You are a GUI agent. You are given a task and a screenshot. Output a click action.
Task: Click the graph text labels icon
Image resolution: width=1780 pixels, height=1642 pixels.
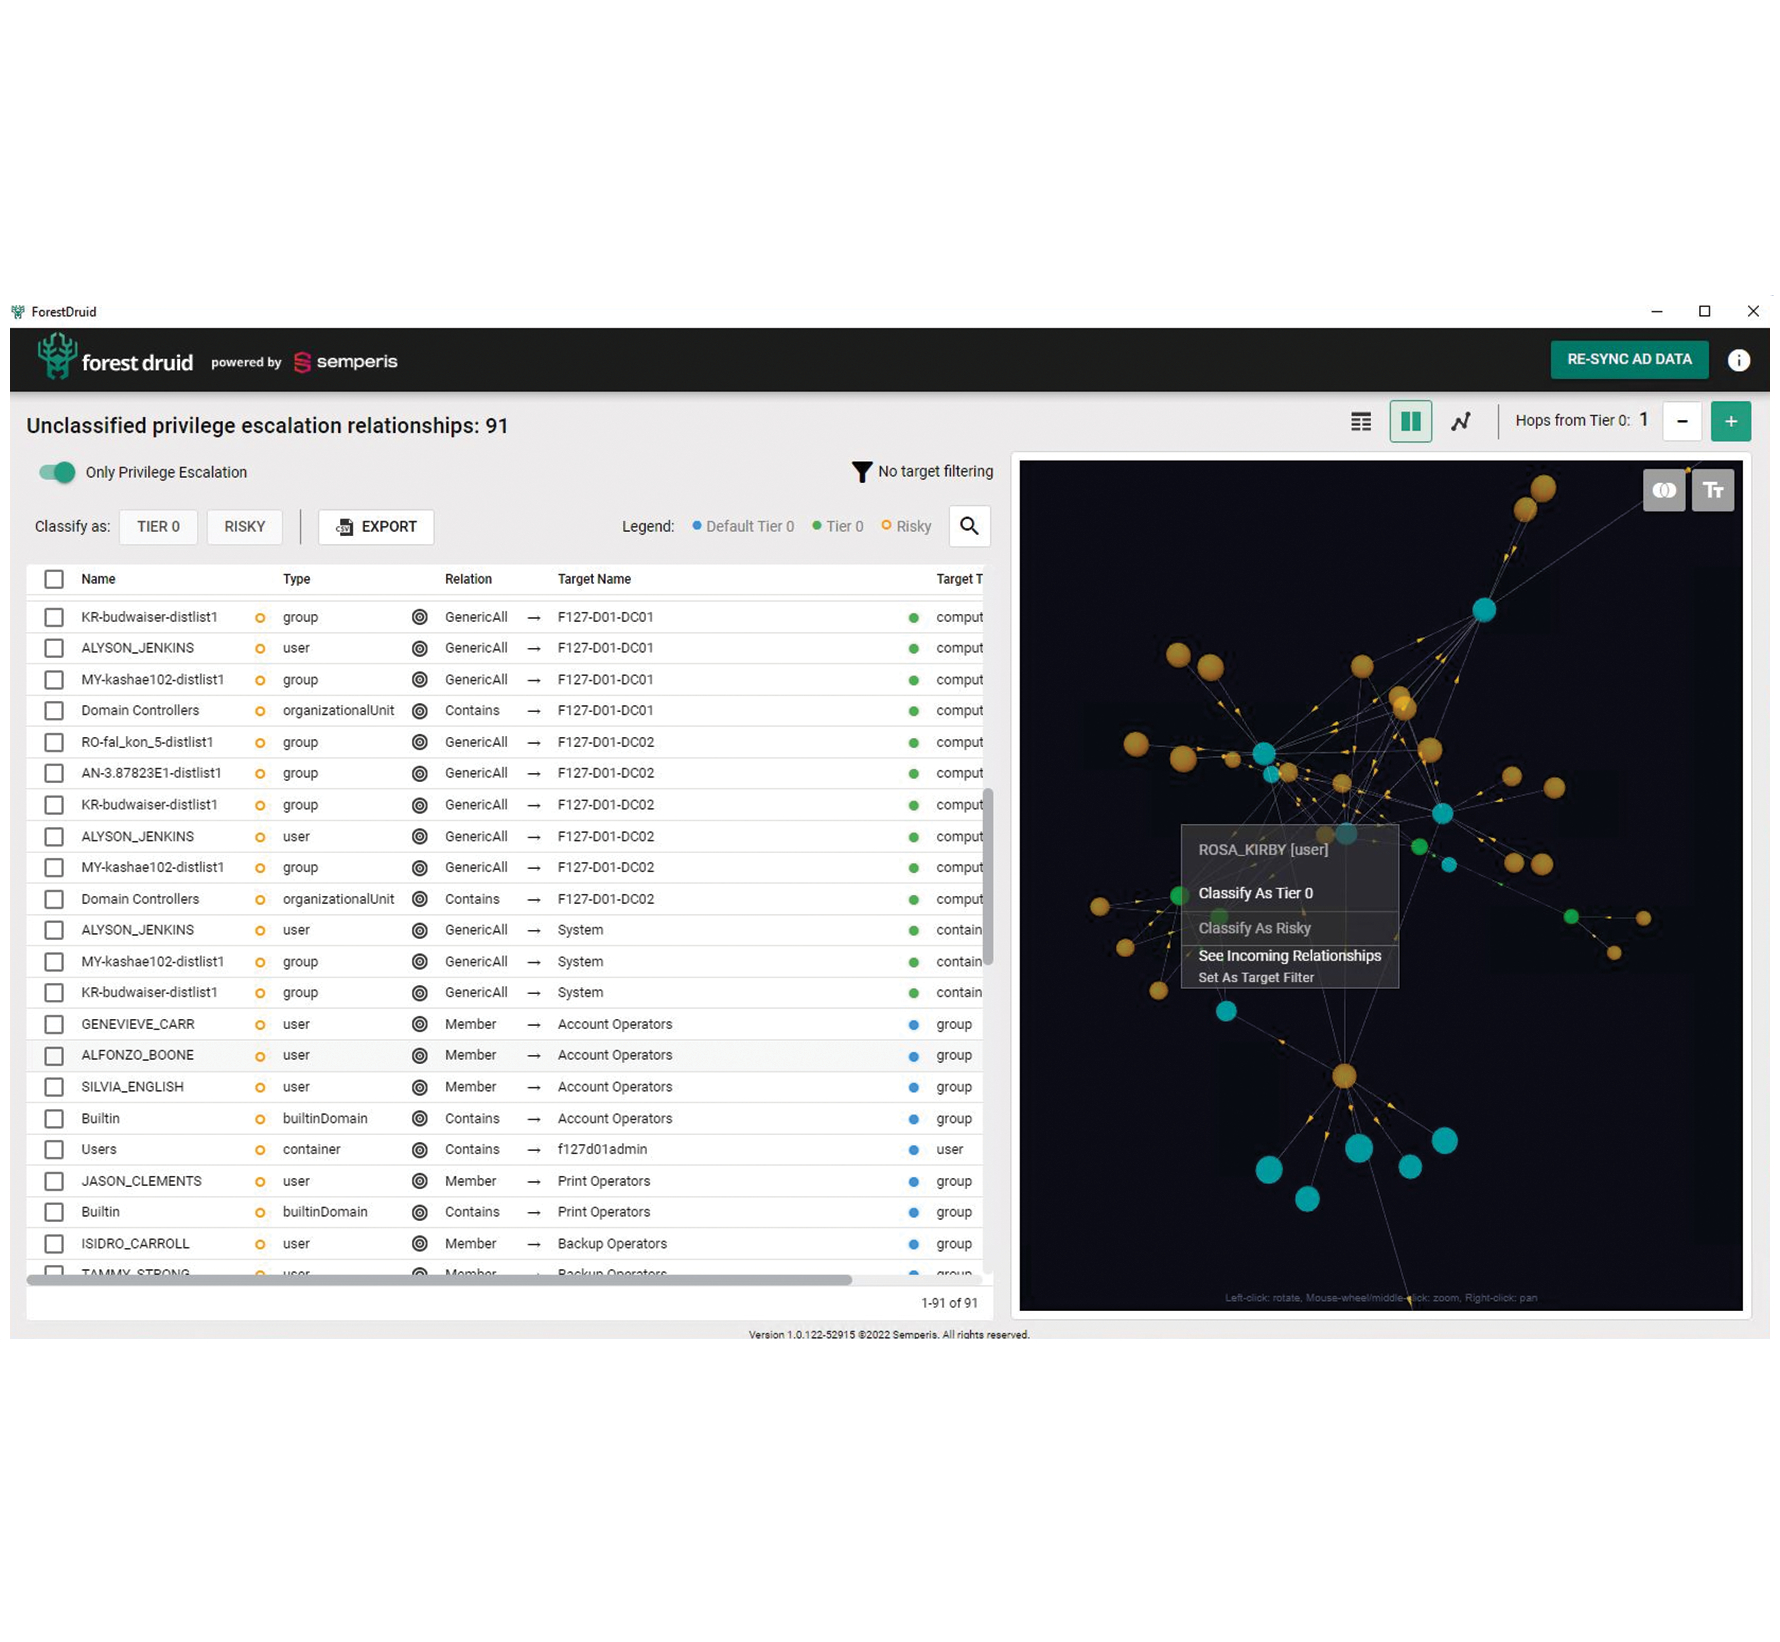coord(1713,490)
